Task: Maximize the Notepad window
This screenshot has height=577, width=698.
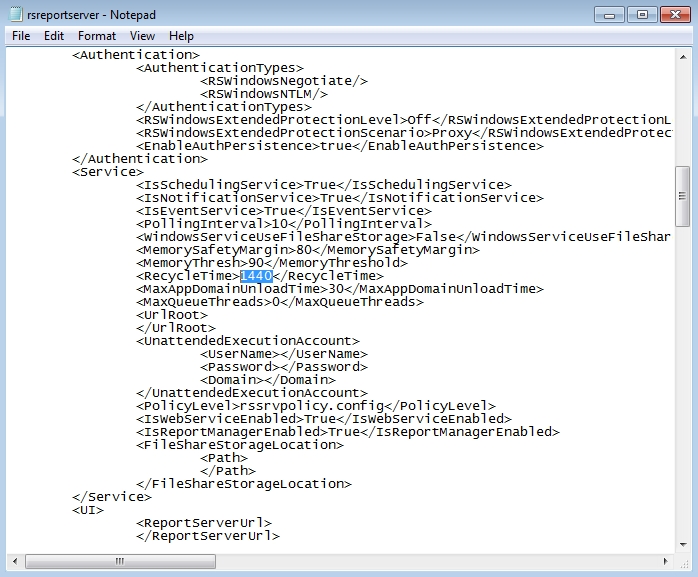Action: click(x=642, y=15)
